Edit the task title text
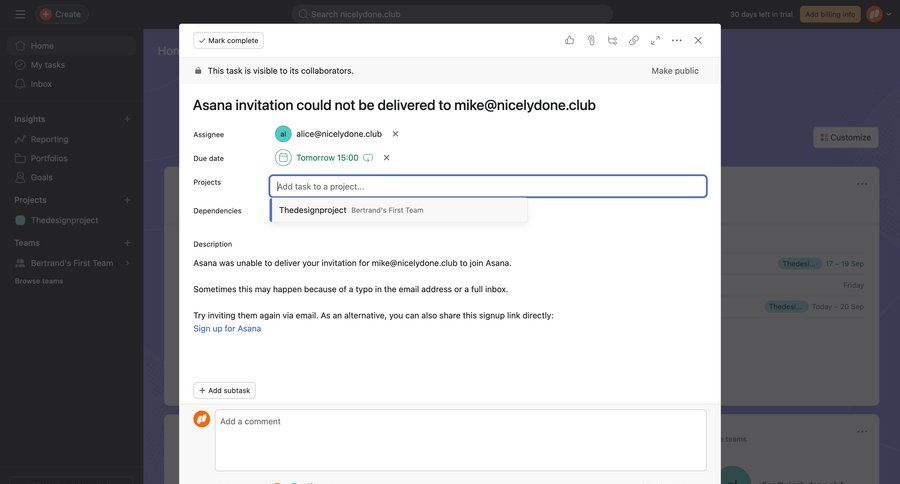Image resolution: width=900 pixels, height=484 pixels. click(394, 105)
